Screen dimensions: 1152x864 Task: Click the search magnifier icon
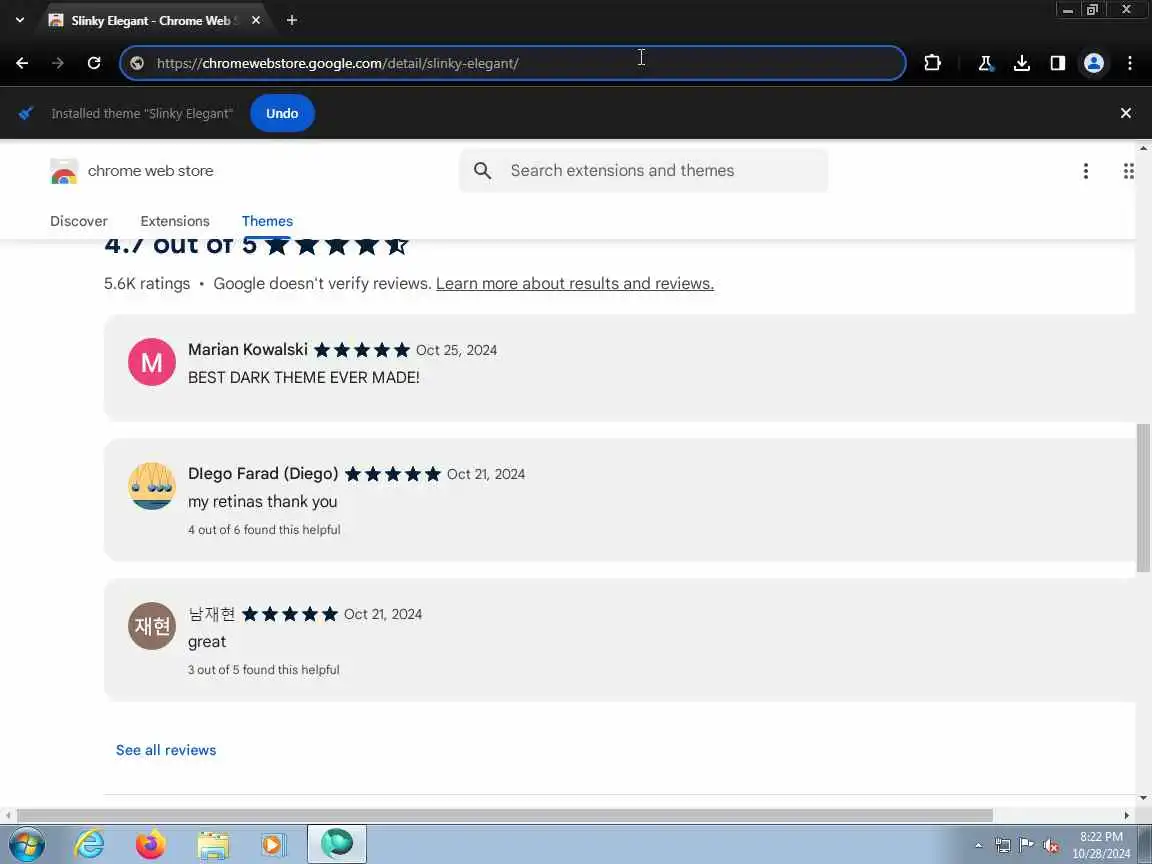(483, 170)
